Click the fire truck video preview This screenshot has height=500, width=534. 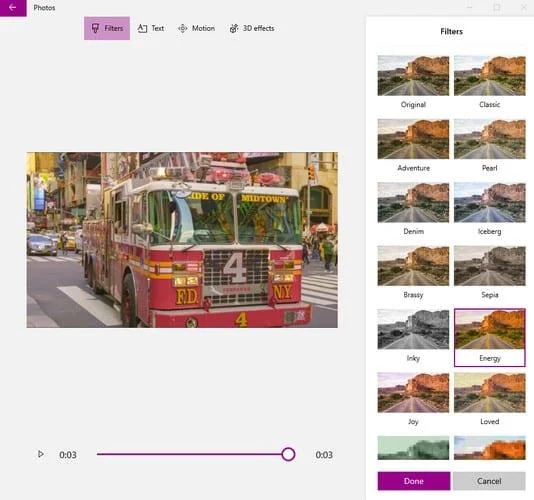pyautogui.click(x=182, y=240)
